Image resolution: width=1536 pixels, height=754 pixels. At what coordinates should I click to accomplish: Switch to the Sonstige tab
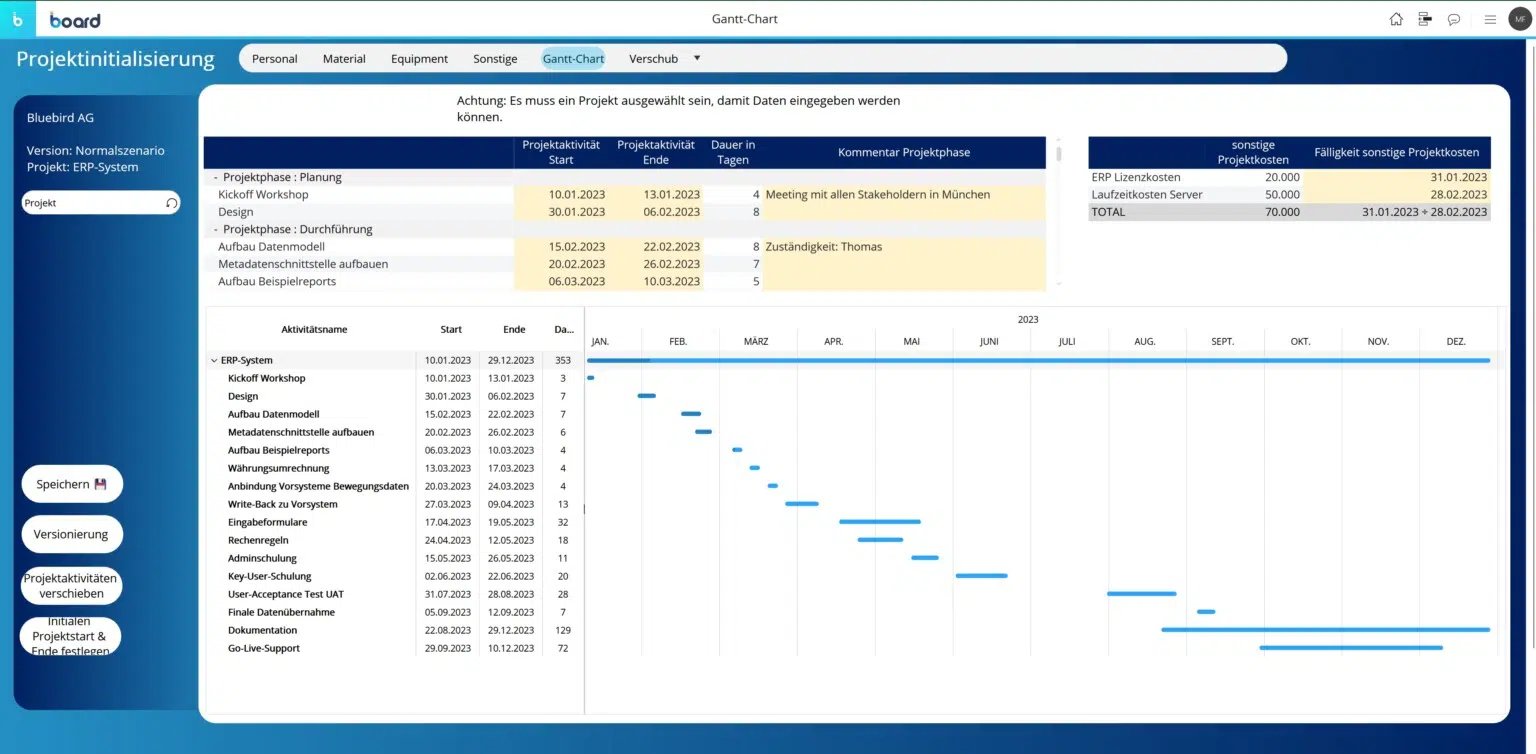click(495, 59)
